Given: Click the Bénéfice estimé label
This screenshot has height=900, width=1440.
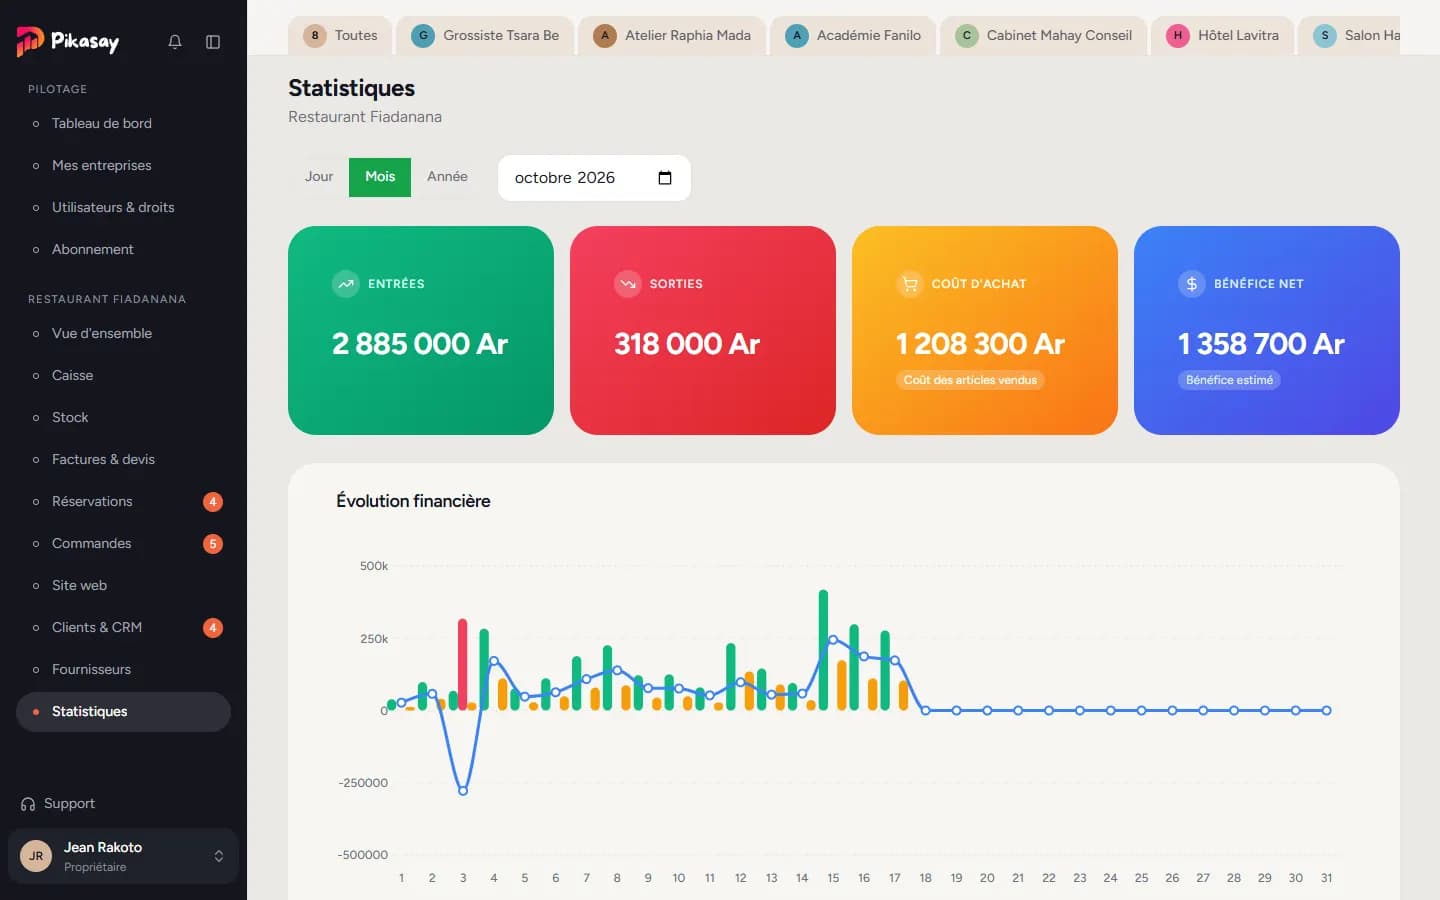Looking at the screenshot, I should (1229, 380).
